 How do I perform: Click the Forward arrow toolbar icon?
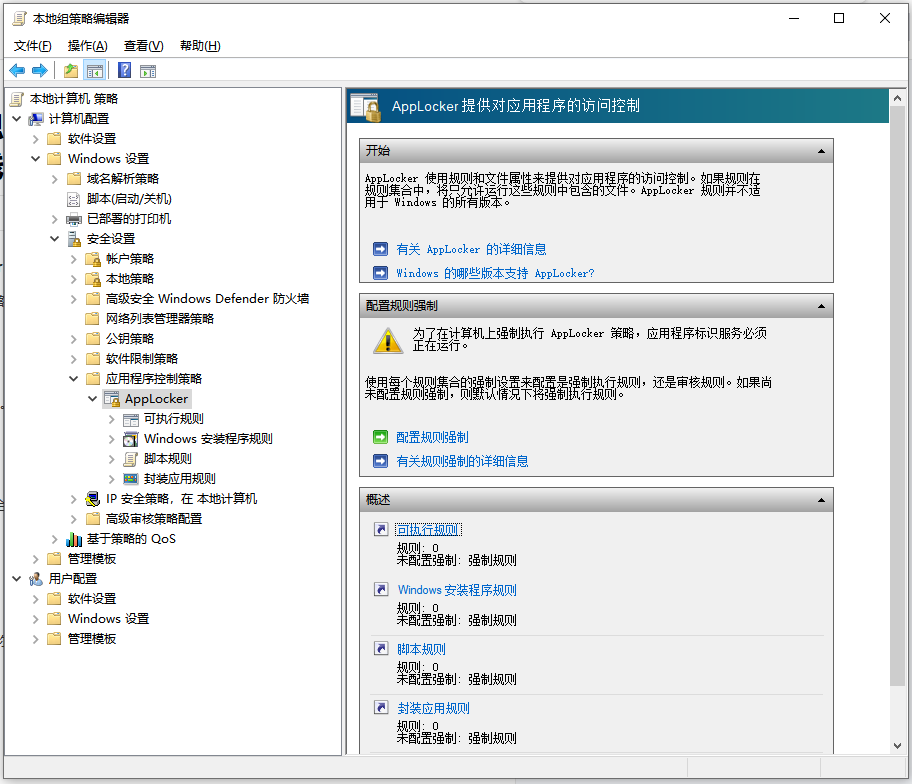40,71
